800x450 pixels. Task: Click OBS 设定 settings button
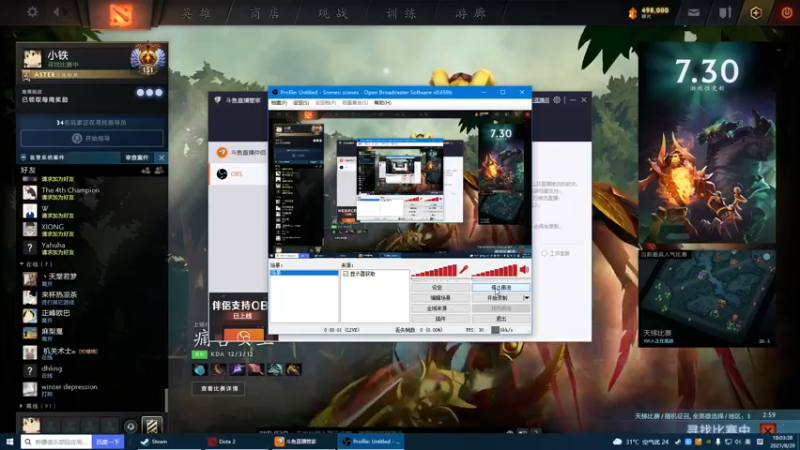(x=440, y=287)
